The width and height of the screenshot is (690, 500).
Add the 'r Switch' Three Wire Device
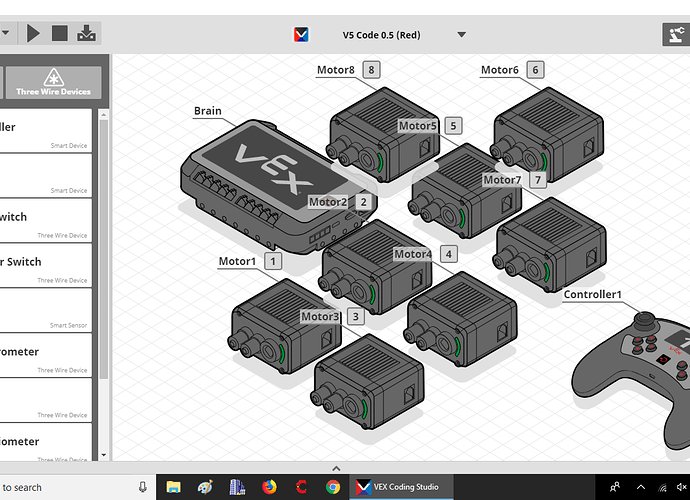click(46, 265)
